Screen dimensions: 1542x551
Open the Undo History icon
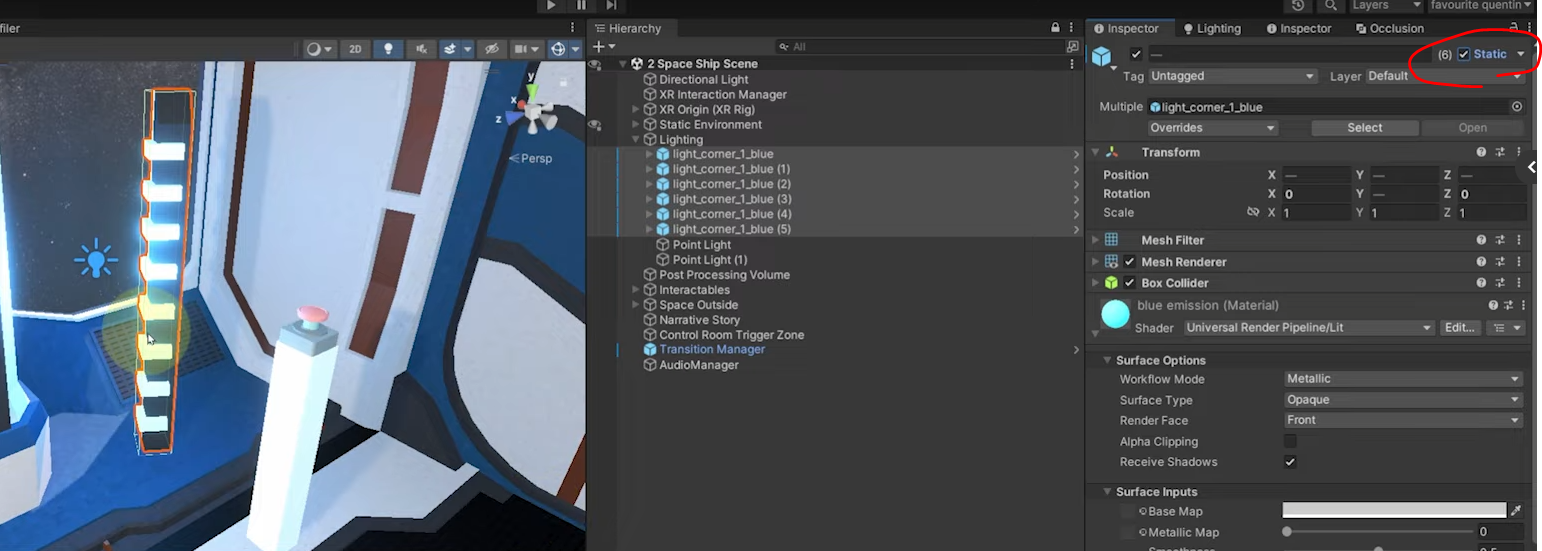tap(1298, 6)
